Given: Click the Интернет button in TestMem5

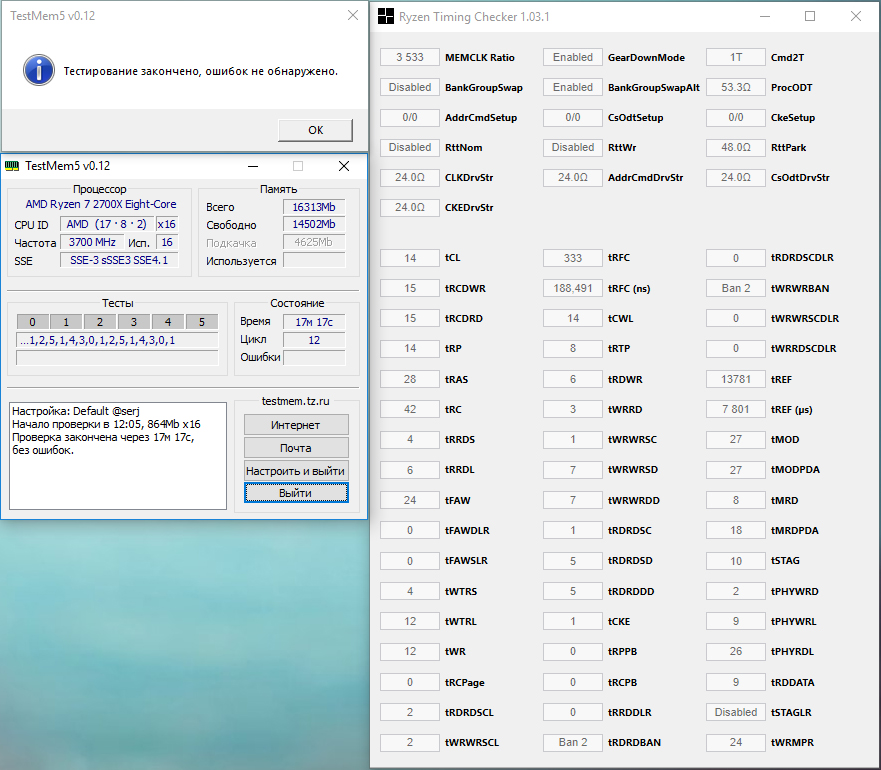Looking at the screenshot, I should click(x=296, y=425).
